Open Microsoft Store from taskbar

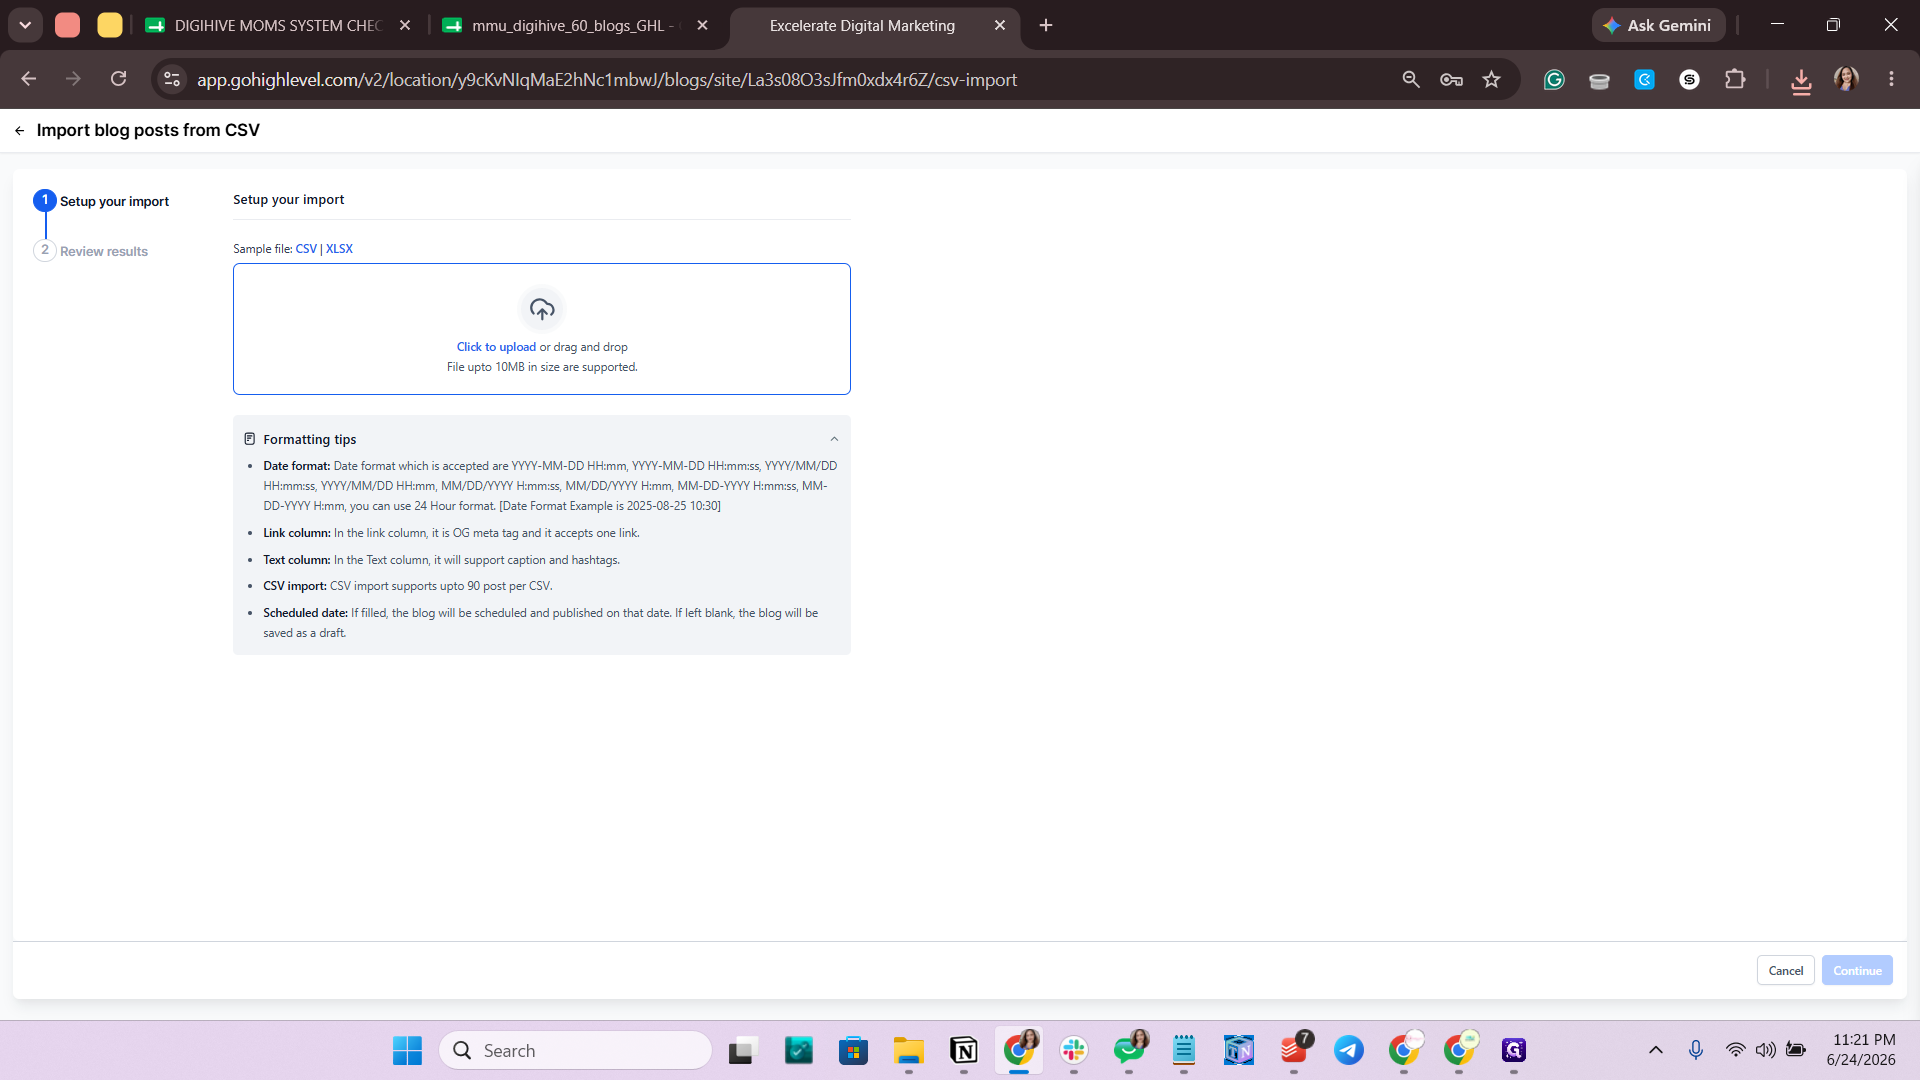coord(853,1050)
